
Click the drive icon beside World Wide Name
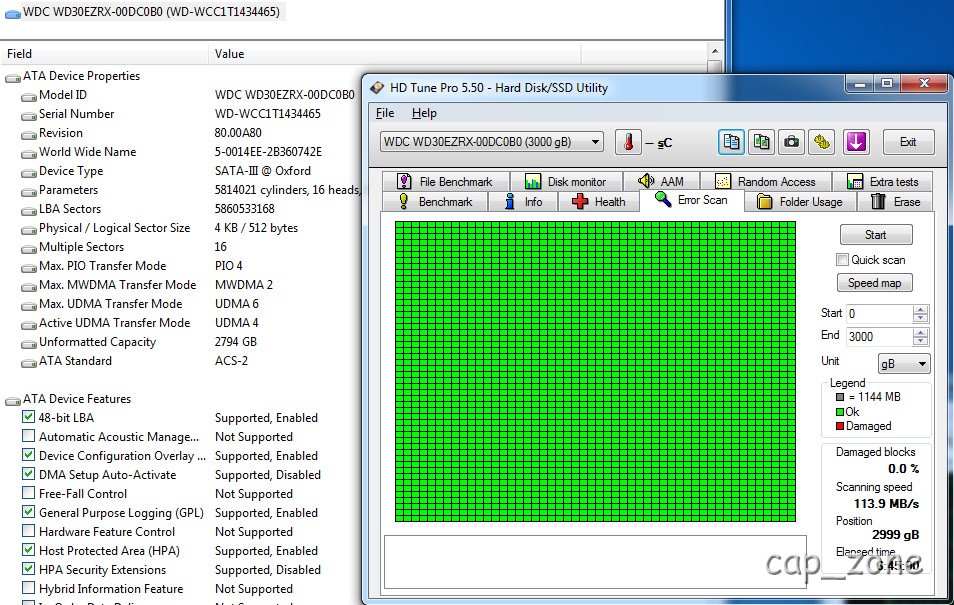(28, 153)
